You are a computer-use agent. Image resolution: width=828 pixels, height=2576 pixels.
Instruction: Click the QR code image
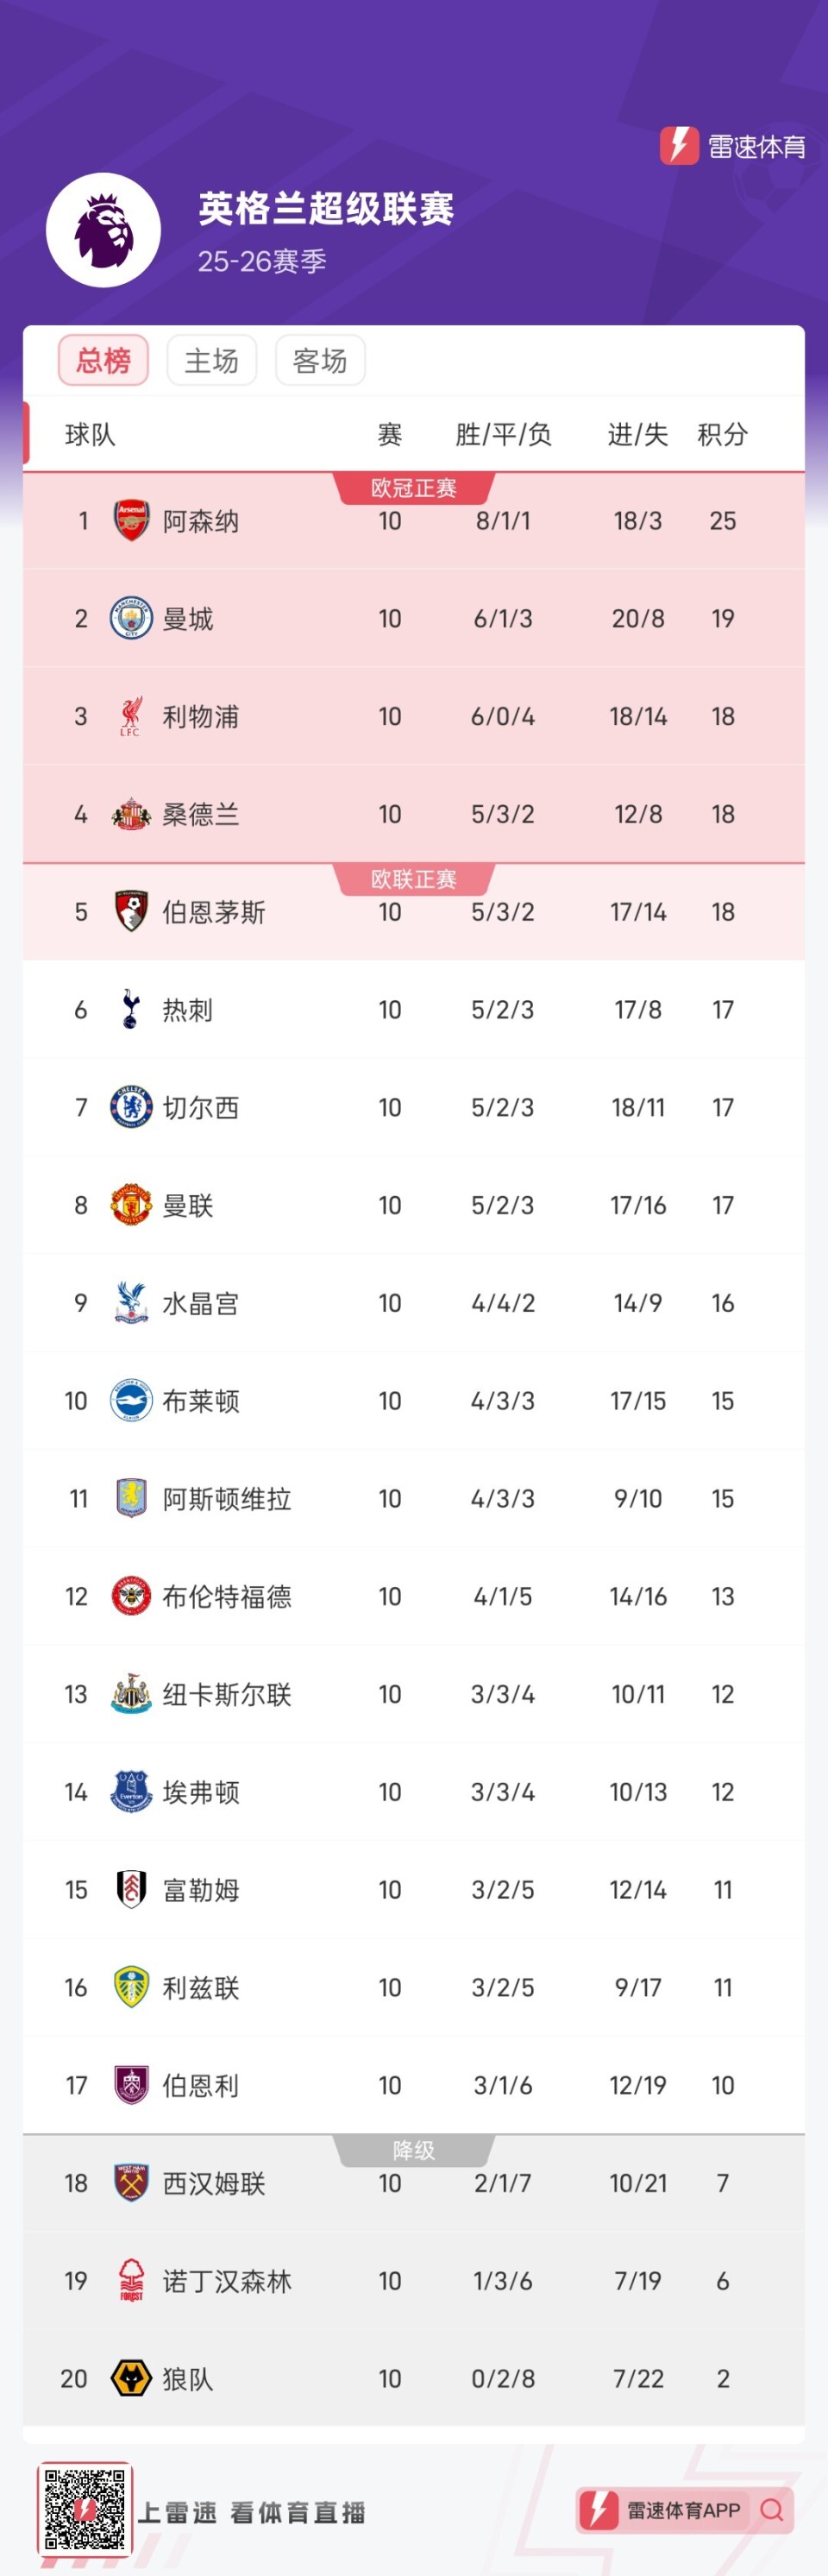[x=85, y=2510]
